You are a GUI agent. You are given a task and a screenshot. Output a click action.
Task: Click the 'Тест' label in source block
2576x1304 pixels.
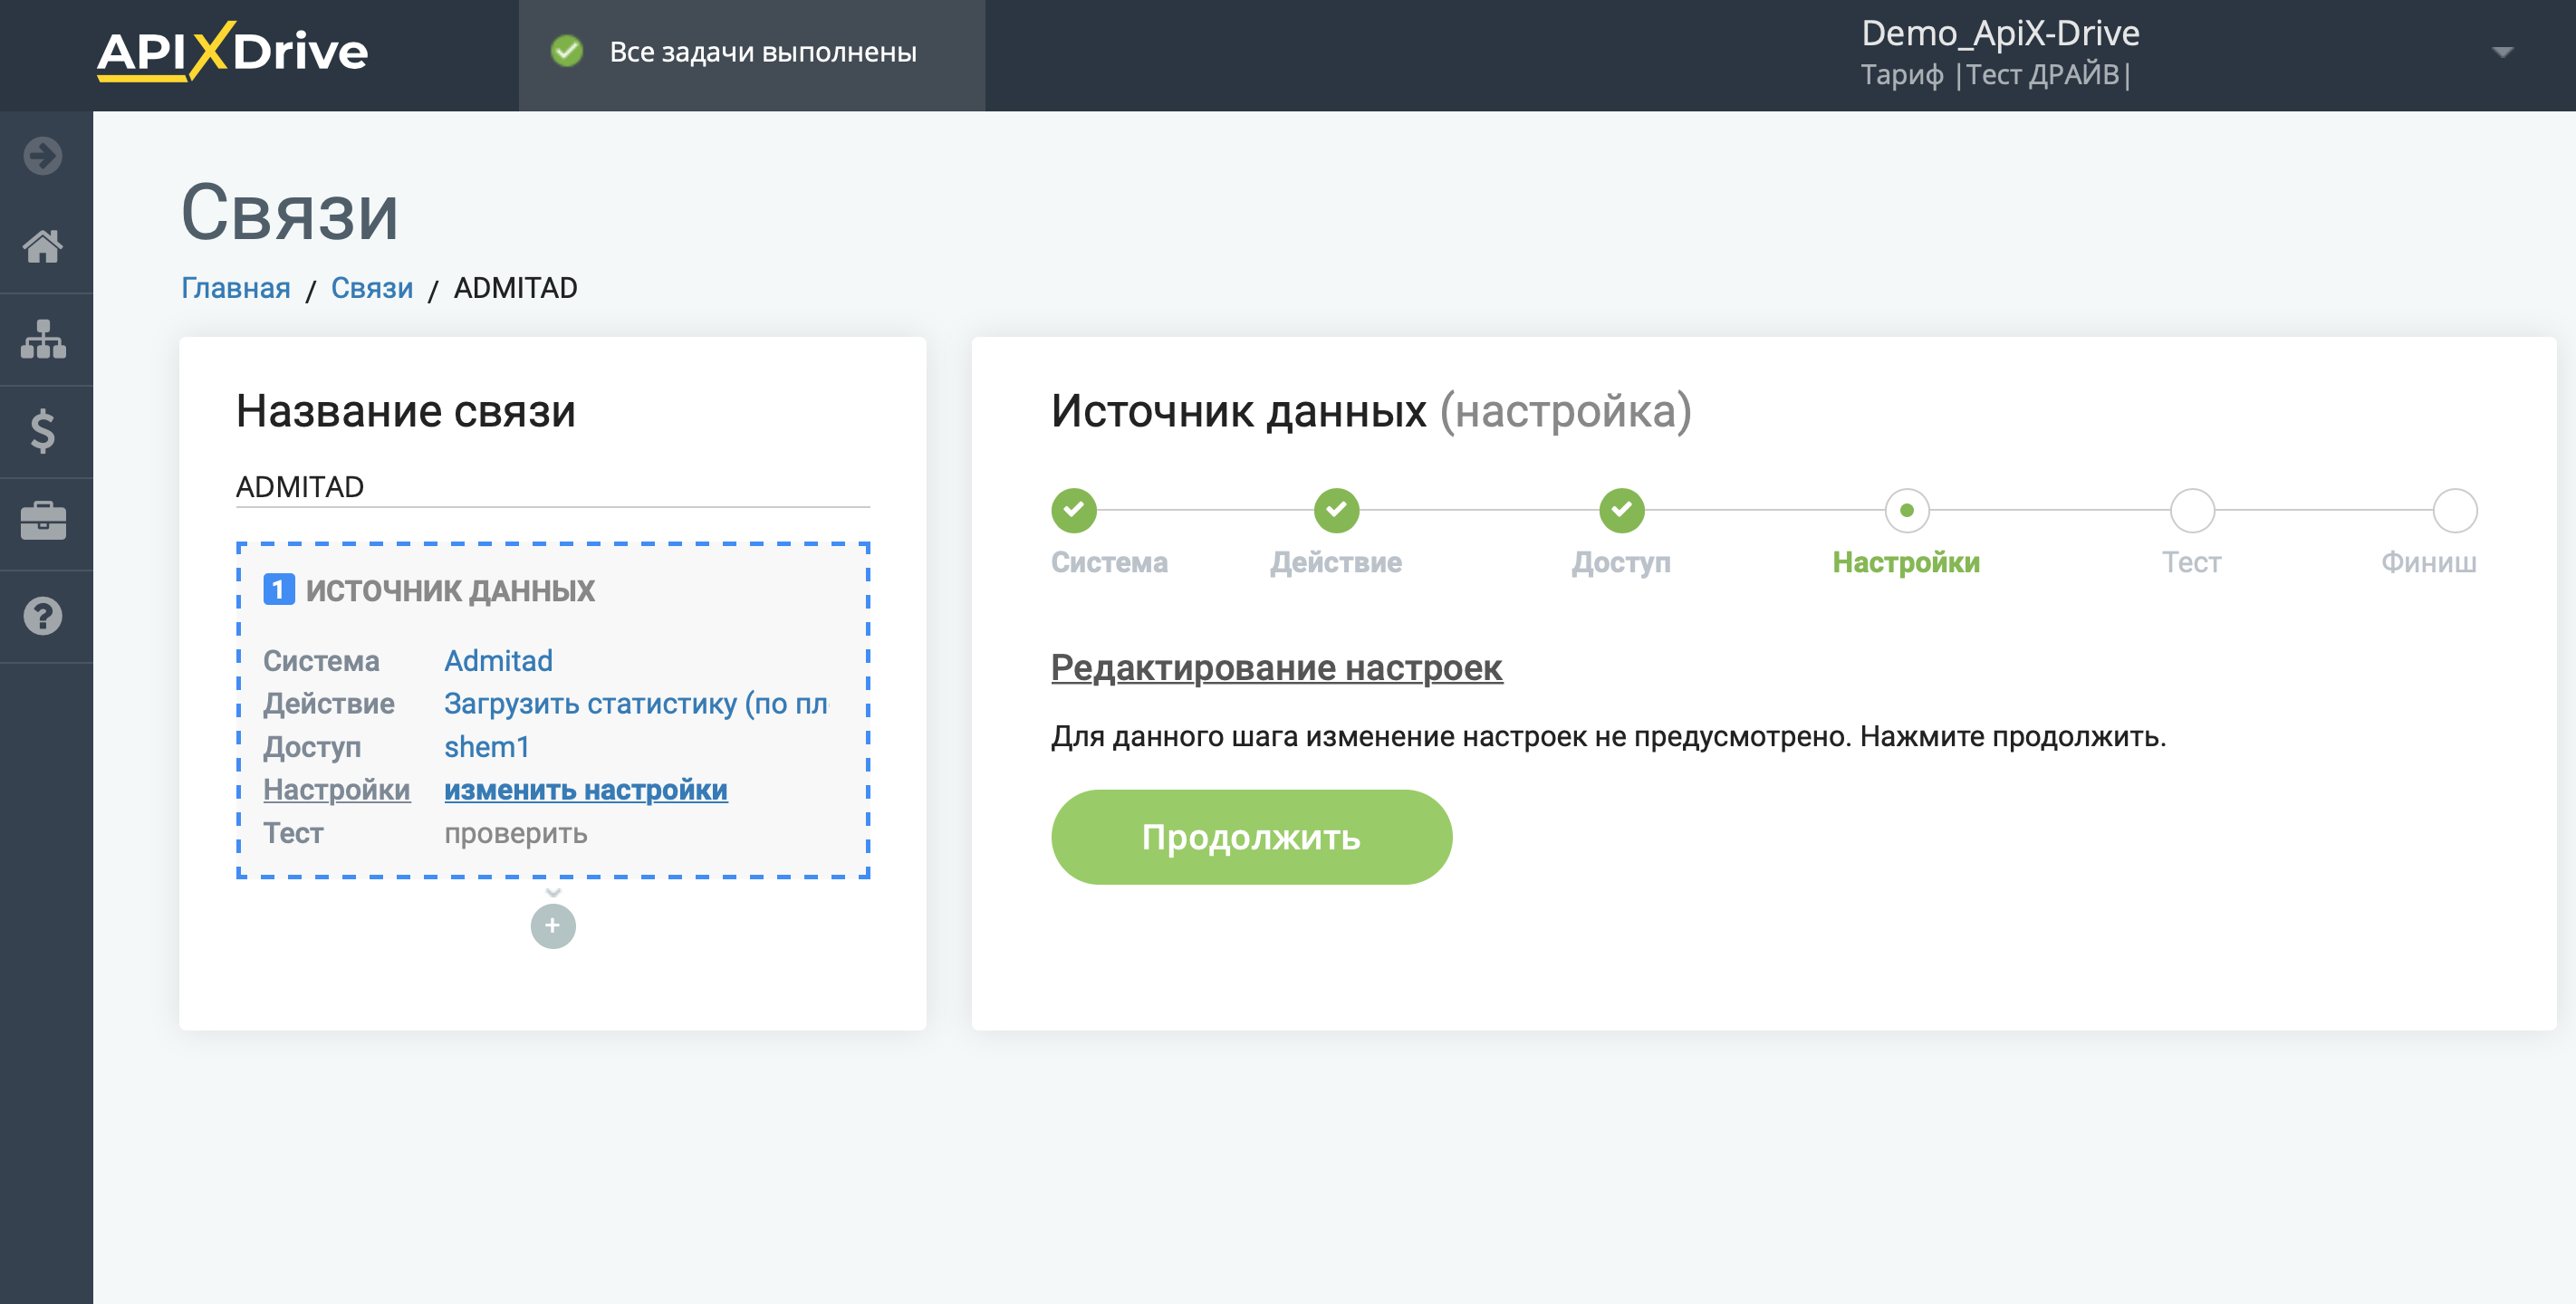tap(293, 833)
